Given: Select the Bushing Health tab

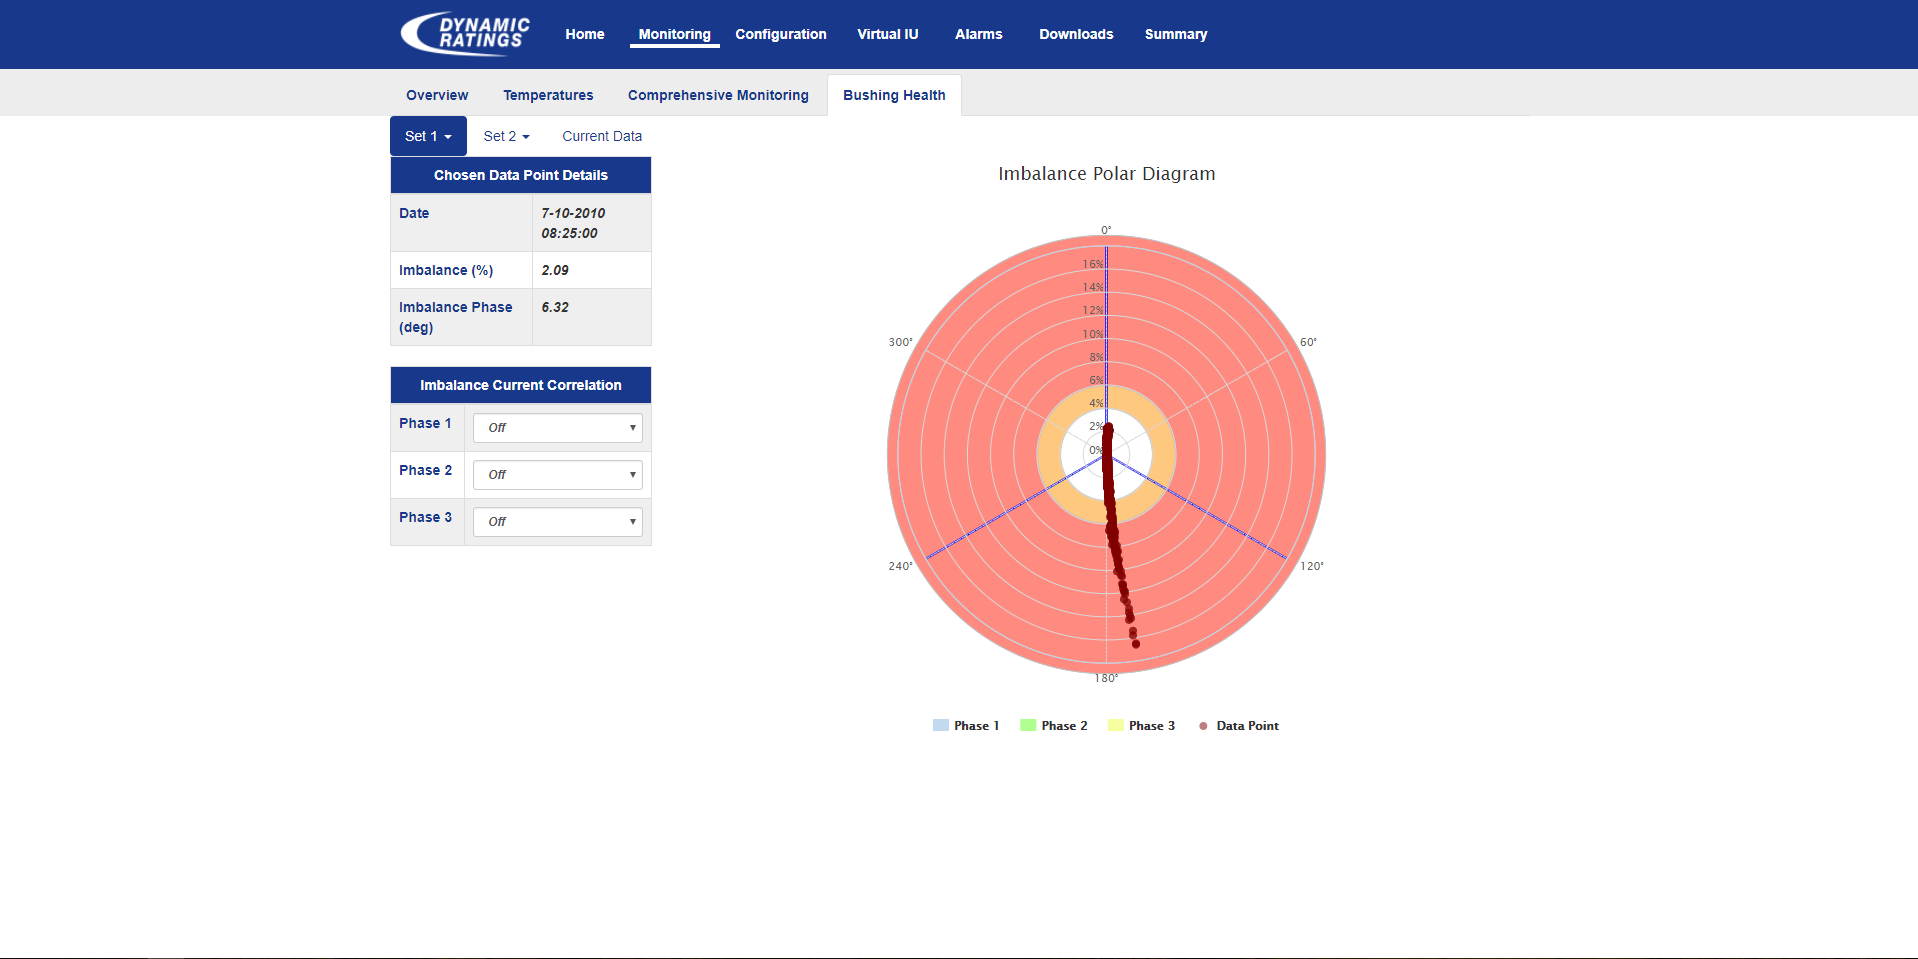Looking at the screenshot, I should (894, 95).
